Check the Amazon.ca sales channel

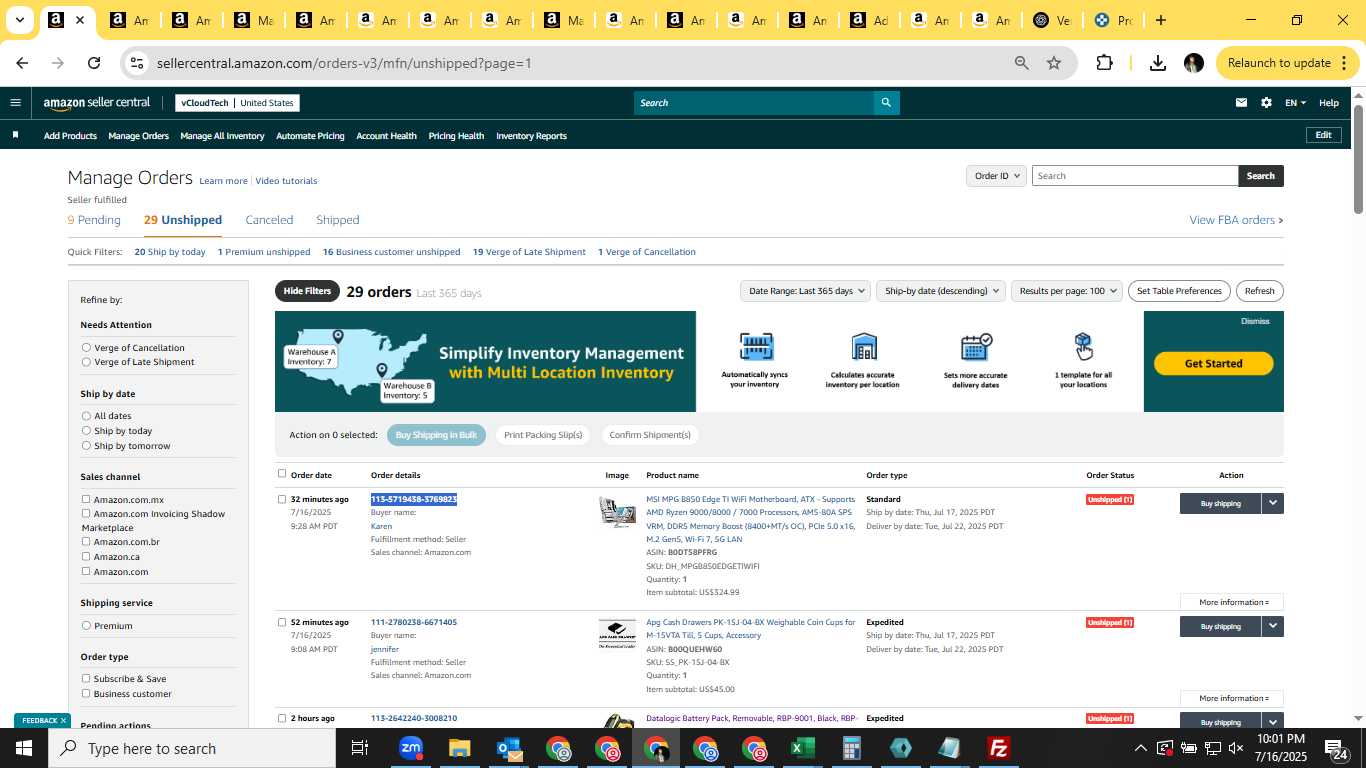point(86,556)
